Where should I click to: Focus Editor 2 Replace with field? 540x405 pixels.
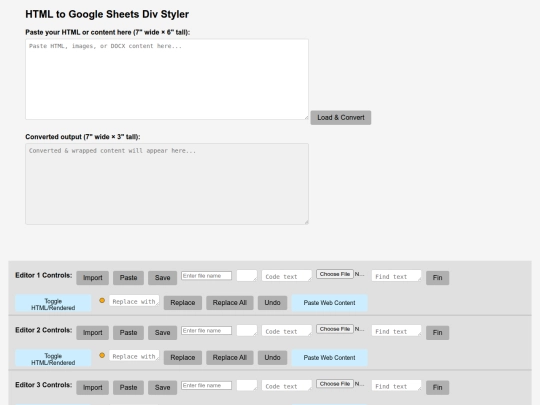(134, 355)
